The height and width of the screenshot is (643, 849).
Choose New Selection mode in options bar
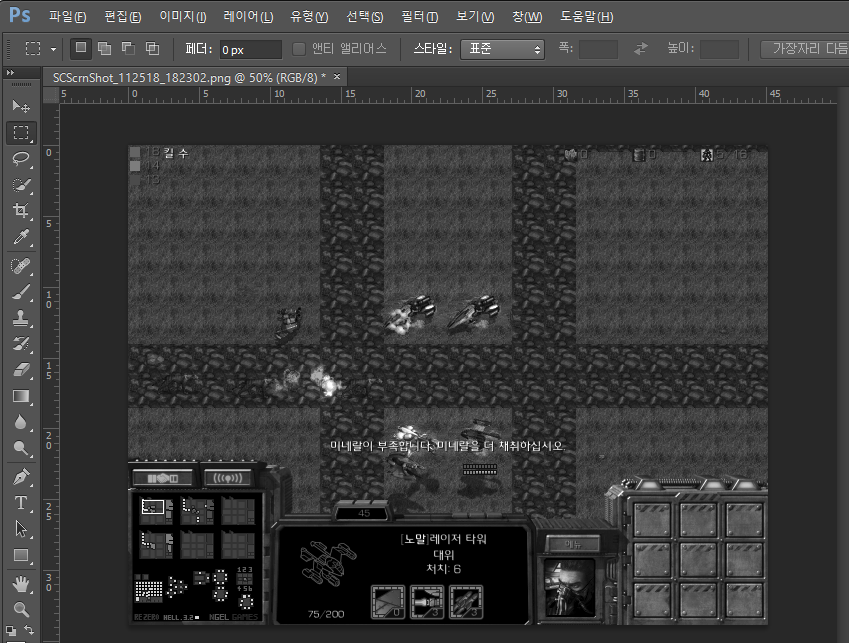[x=81, y=49]
